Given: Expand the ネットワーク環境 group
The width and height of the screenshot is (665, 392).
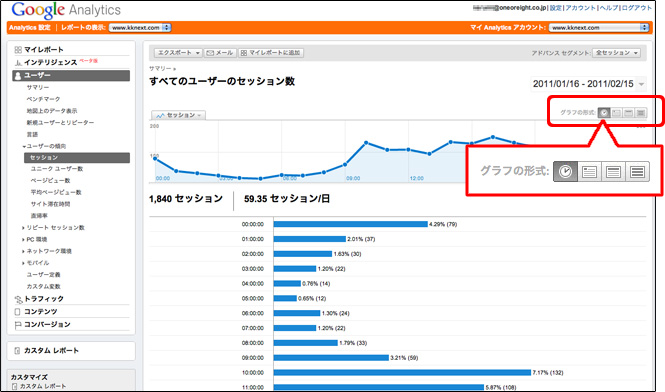Looking at the screenshot, I should pos(23,252).
